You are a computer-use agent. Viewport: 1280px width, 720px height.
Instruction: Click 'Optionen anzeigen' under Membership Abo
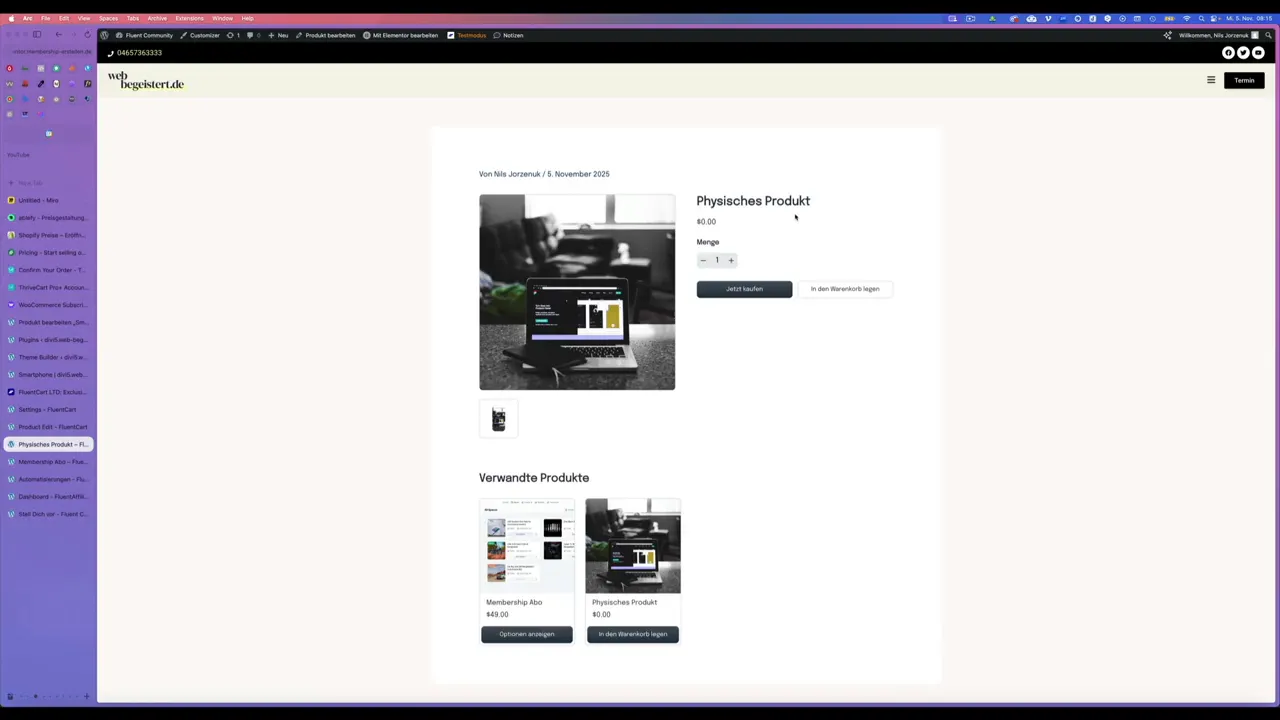pyautogui.click(x=526, y=633)
